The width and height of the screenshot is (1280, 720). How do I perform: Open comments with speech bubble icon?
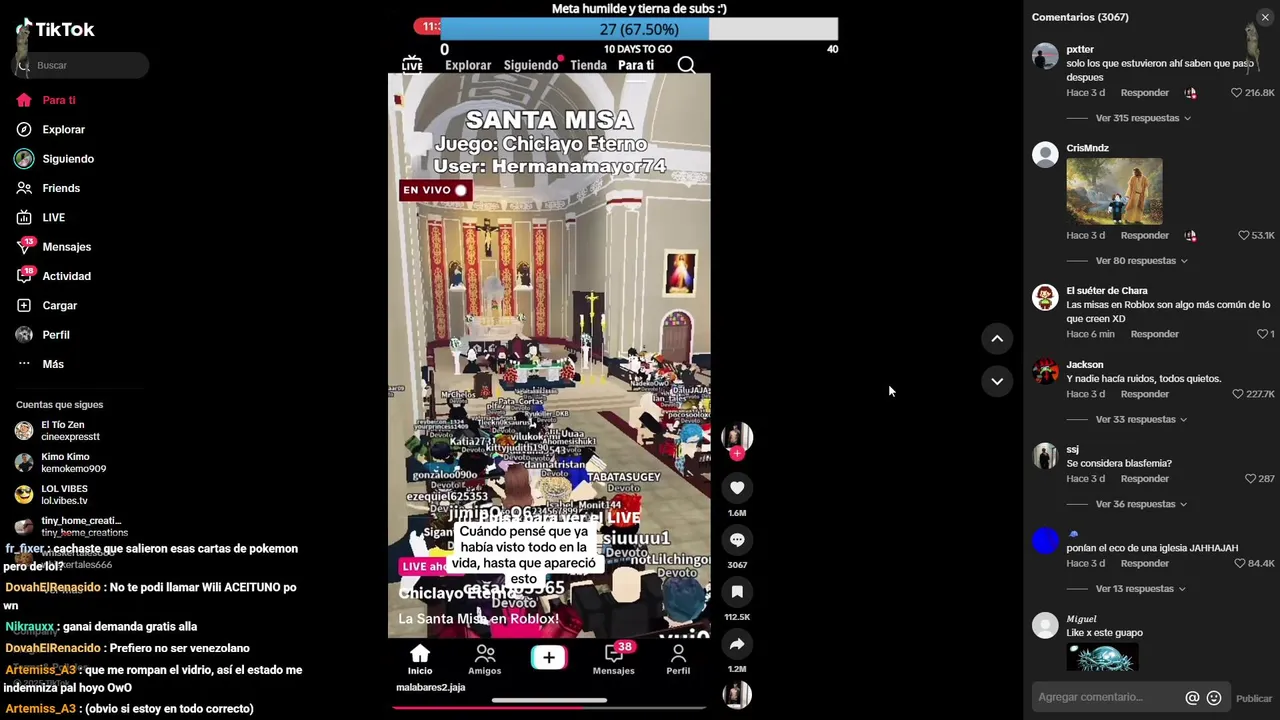(737, 540)
